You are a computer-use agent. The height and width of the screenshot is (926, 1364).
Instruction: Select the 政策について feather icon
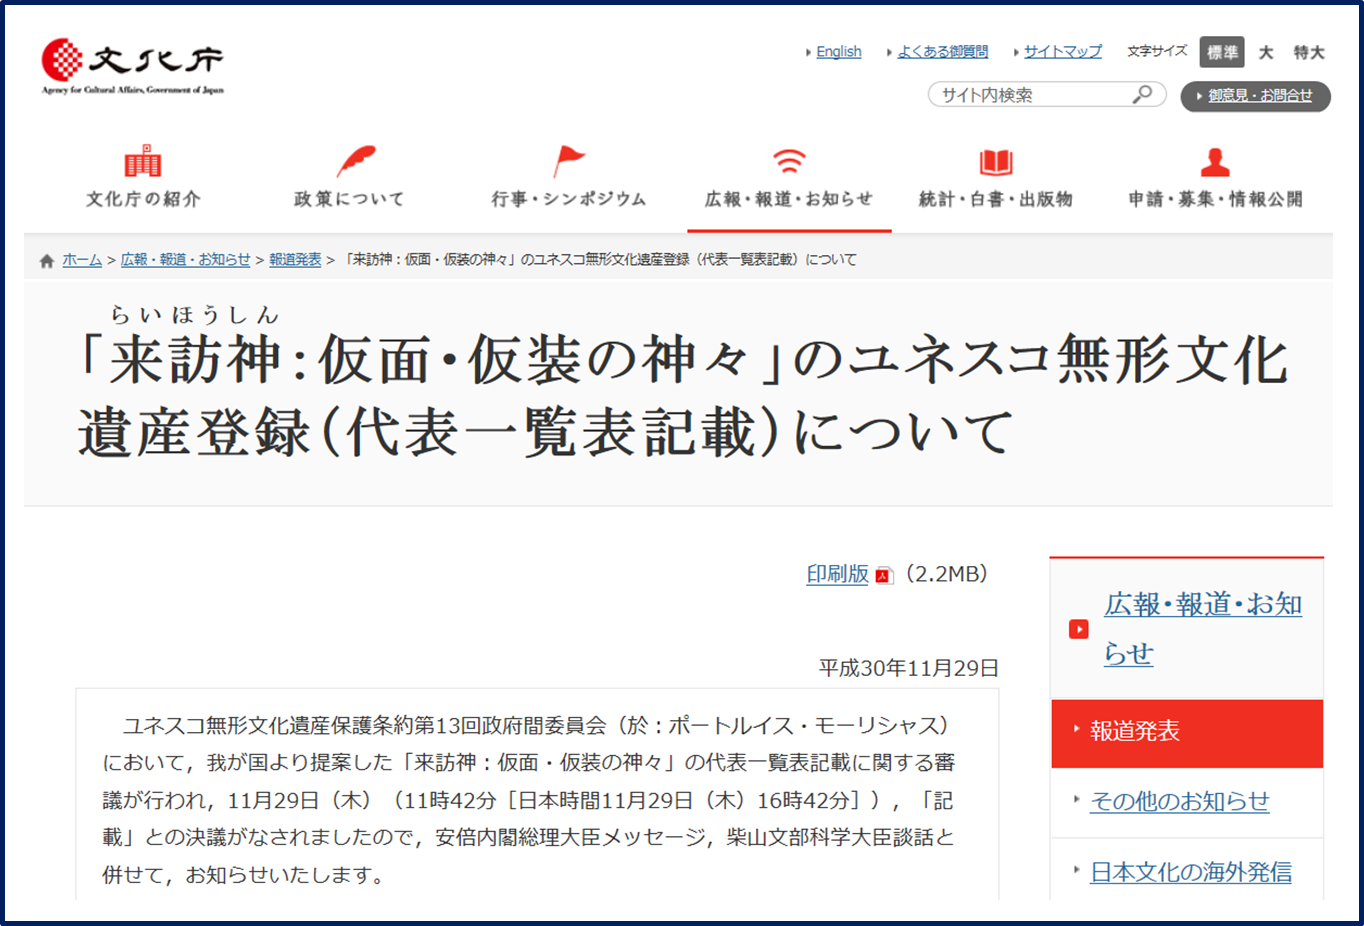[x=355, y=160]
